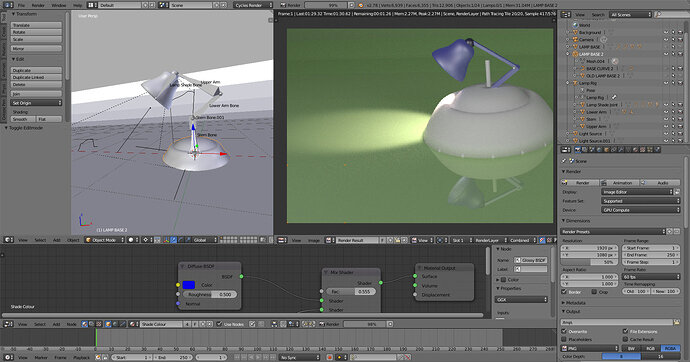Click the Duplicate Linked button
The height and width of the screenshot is (362, 690).
[36, 77]
